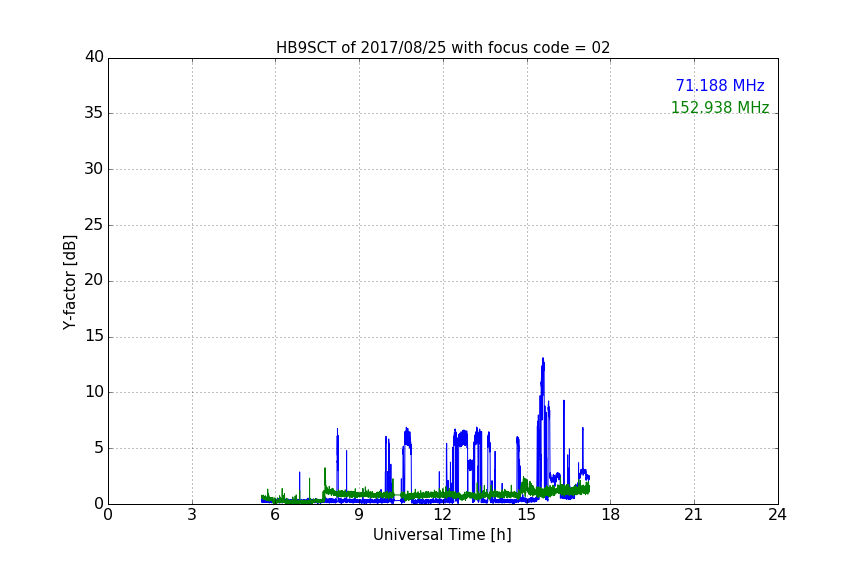Viewport: 864px width, 576px height.
Task: Click the Universal Time [h] axis label
Action: click(442, 535)
